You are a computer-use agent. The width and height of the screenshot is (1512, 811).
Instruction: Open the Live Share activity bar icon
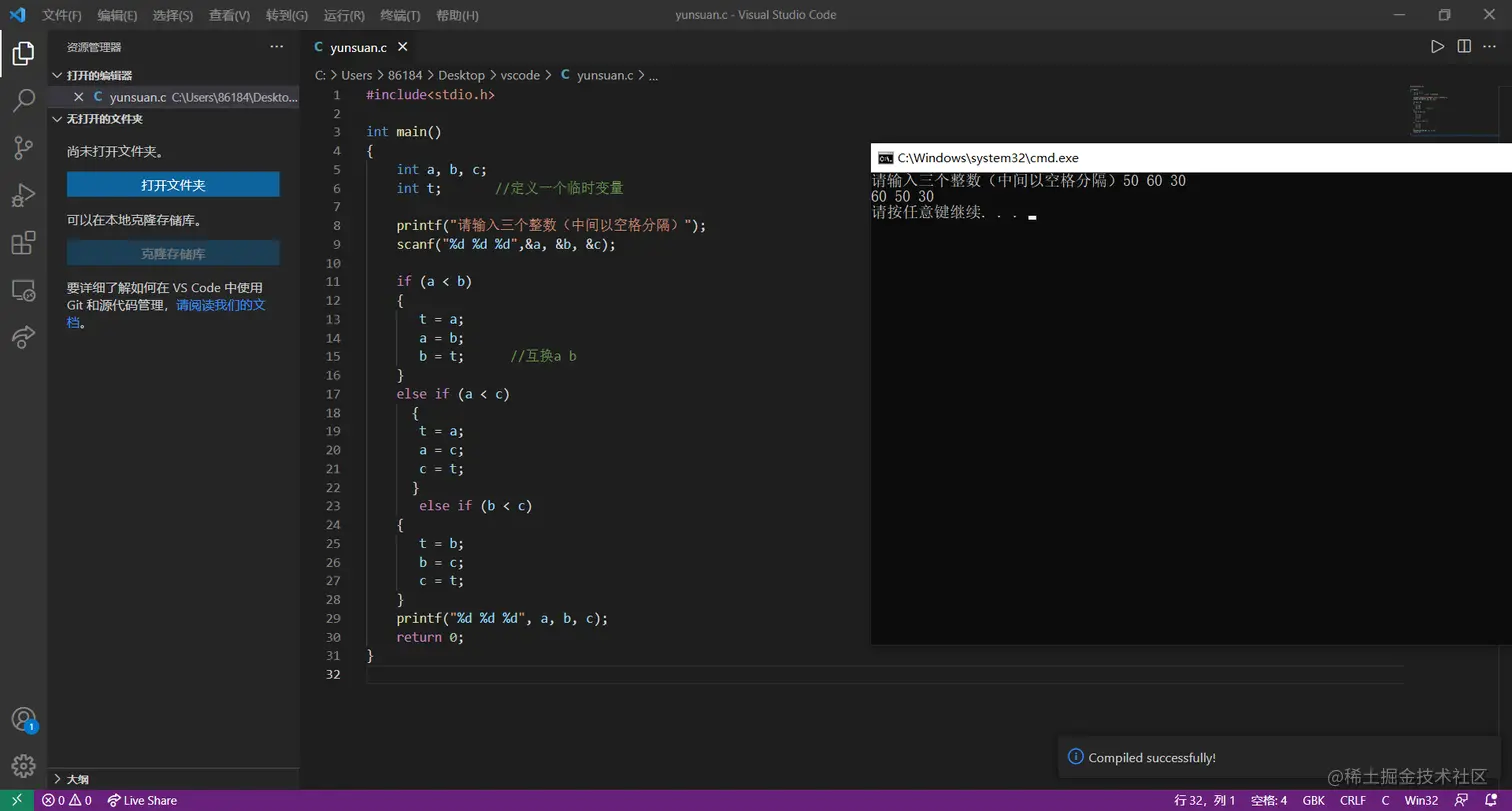point(23,337)
